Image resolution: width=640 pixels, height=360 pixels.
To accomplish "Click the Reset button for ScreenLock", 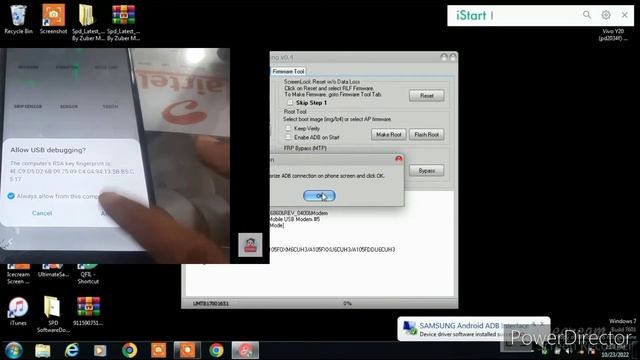I will pyautogui.click(x=427, y=96).
